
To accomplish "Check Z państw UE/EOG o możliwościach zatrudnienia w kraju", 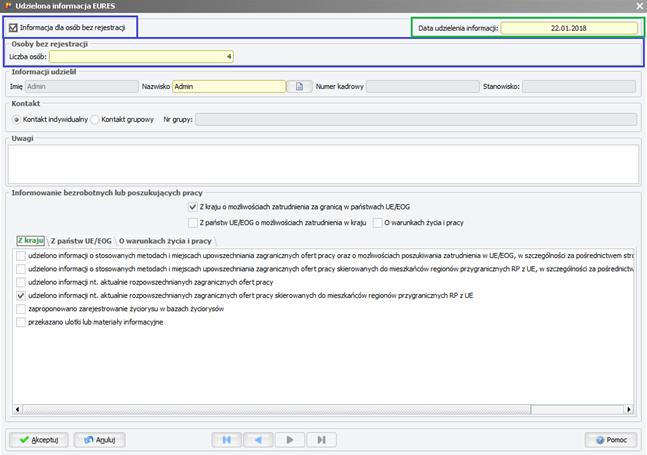I will click(192, 223).
